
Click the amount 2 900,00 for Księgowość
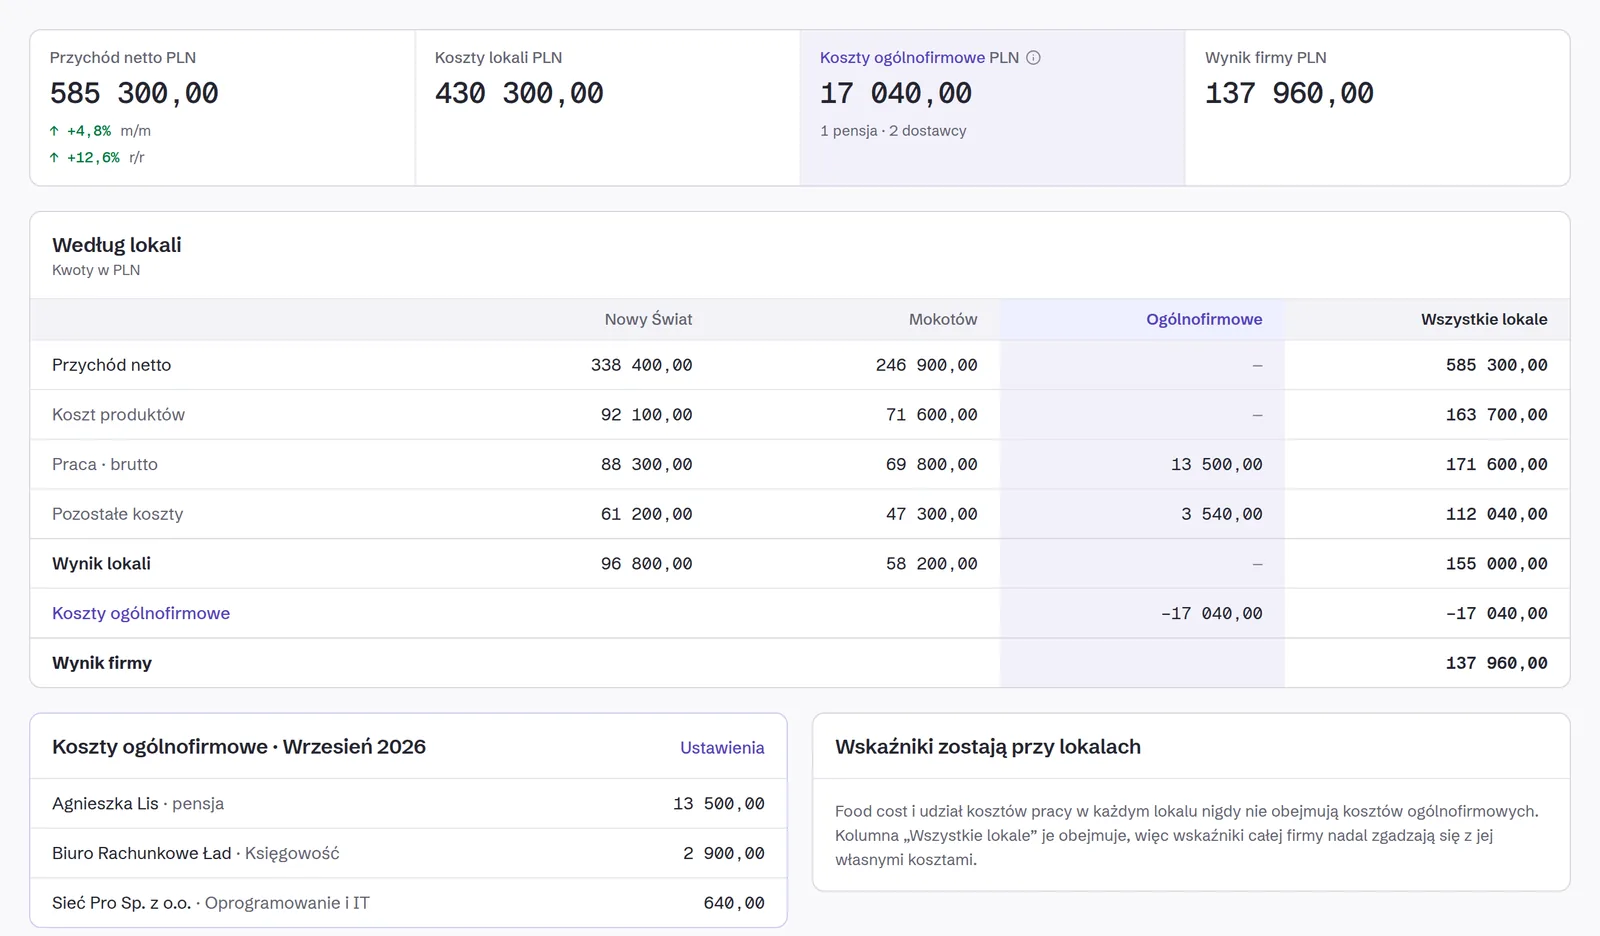point(723,853)
